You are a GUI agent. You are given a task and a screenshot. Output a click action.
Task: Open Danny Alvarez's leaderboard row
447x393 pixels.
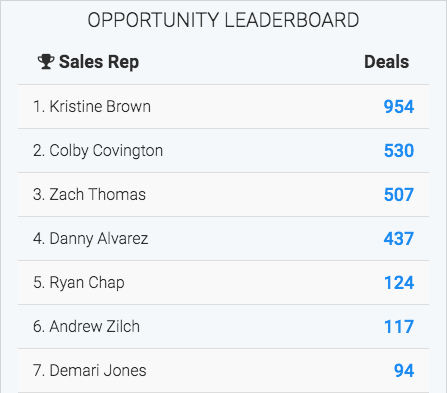(223, 239)
